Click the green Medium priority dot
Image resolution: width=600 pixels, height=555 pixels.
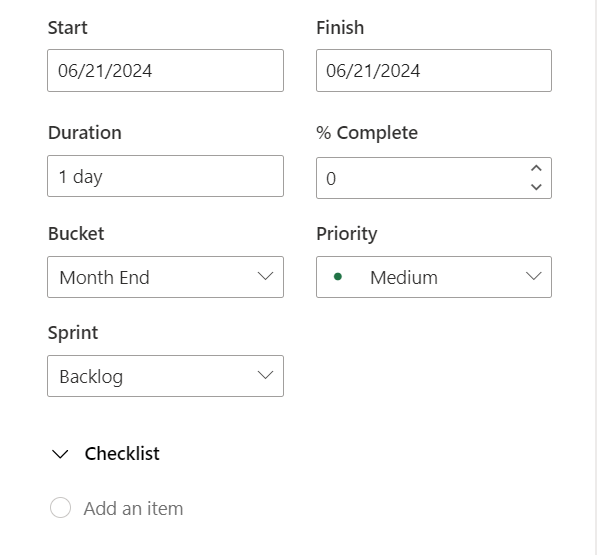338,277
